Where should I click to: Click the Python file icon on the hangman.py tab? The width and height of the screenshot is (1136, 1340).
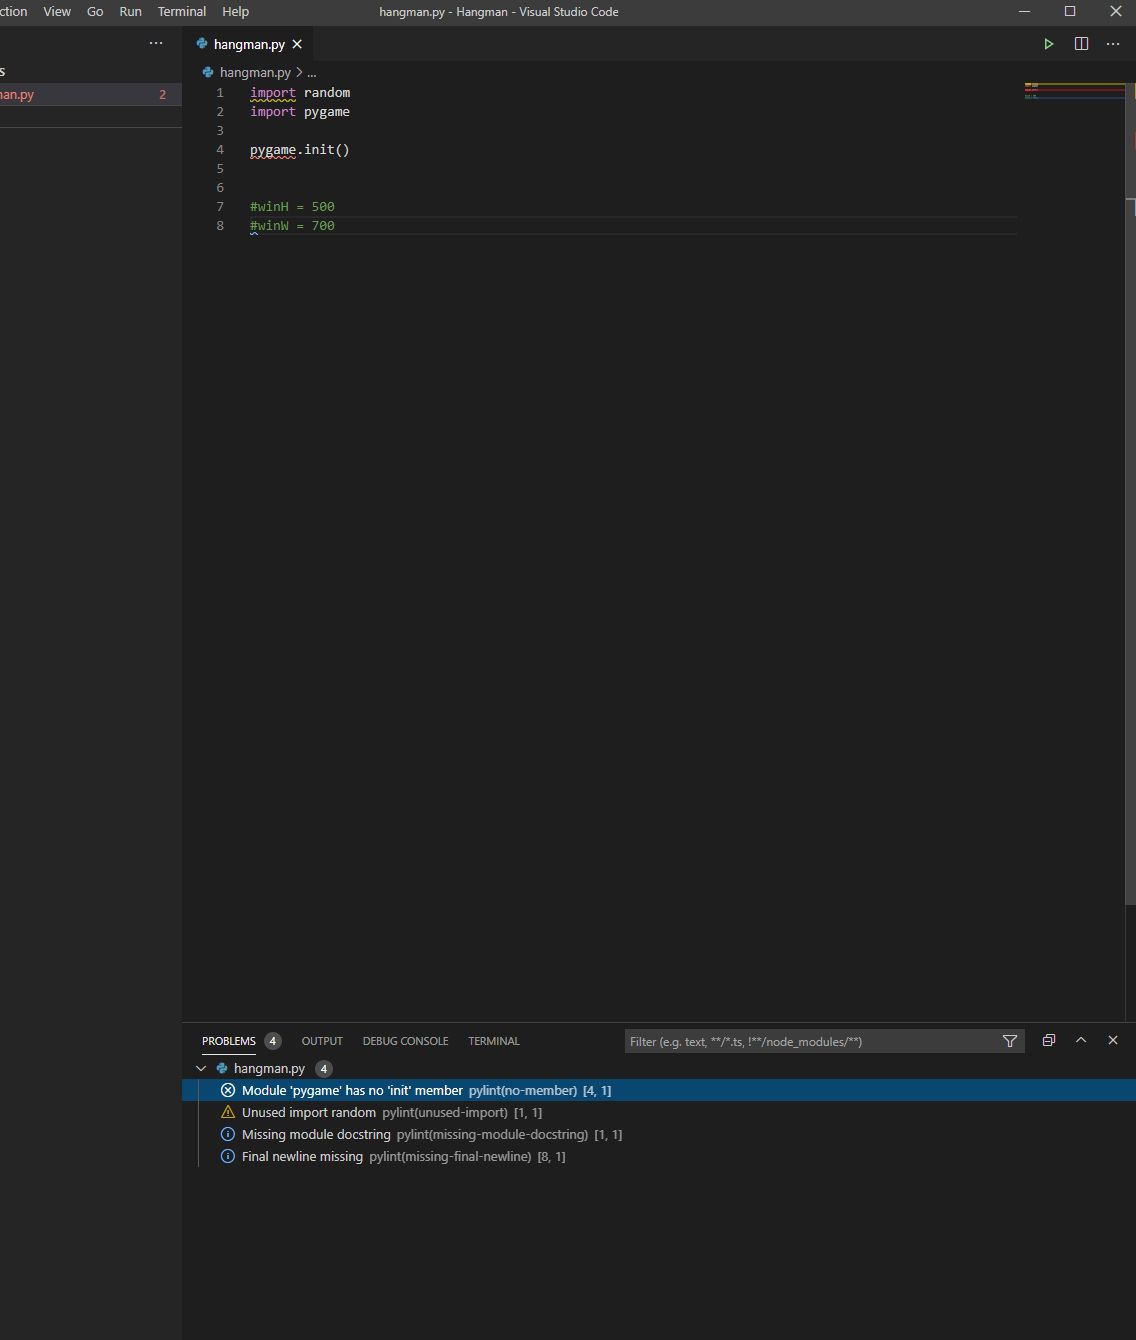coord(202,44)
